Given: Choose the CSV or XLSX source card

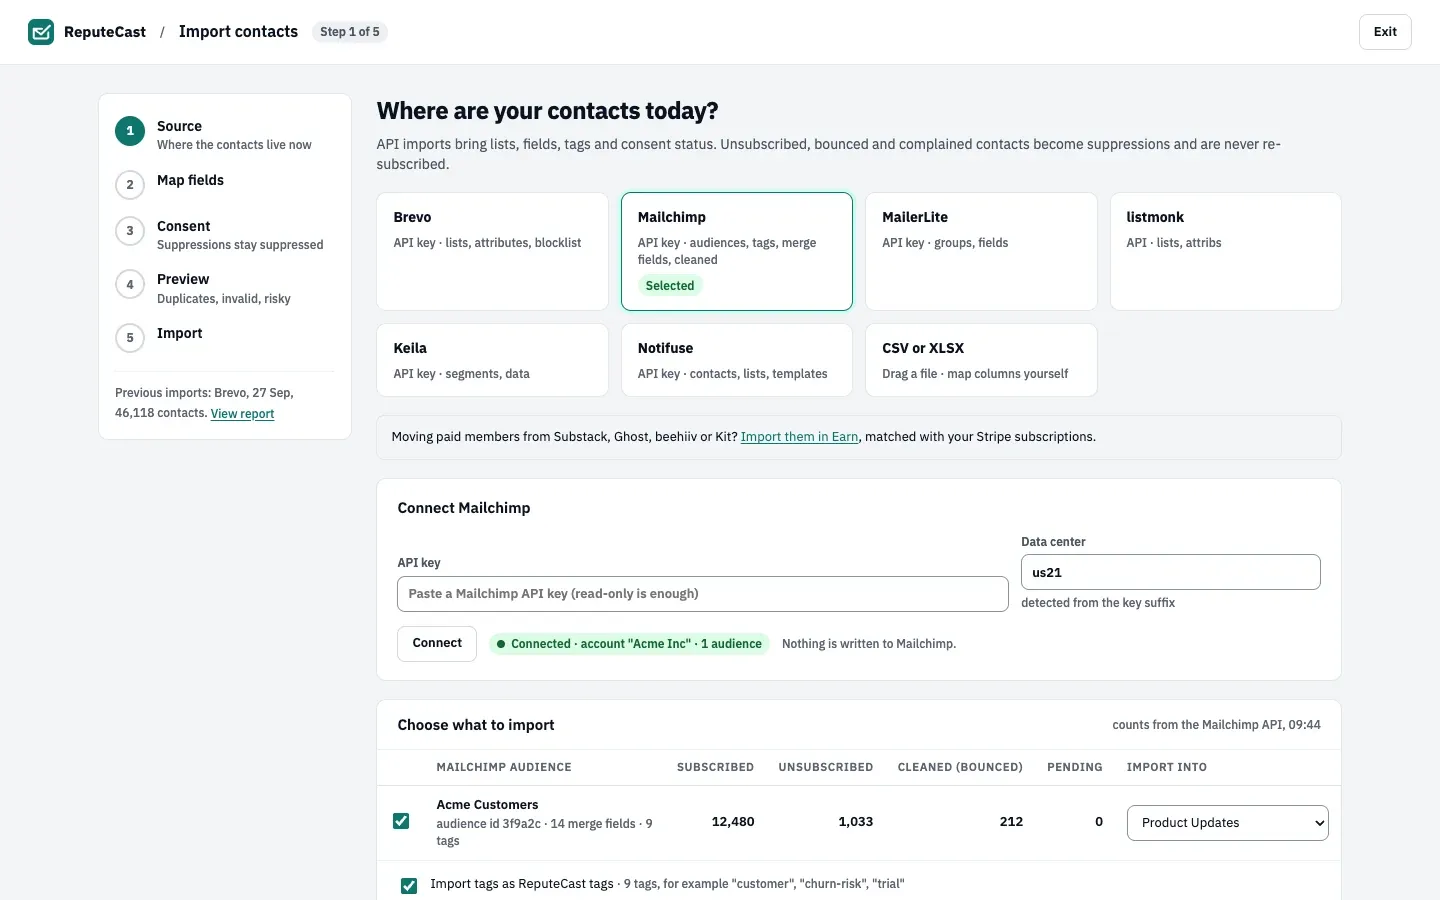Looking at the screenshot, I should (981, 360).
